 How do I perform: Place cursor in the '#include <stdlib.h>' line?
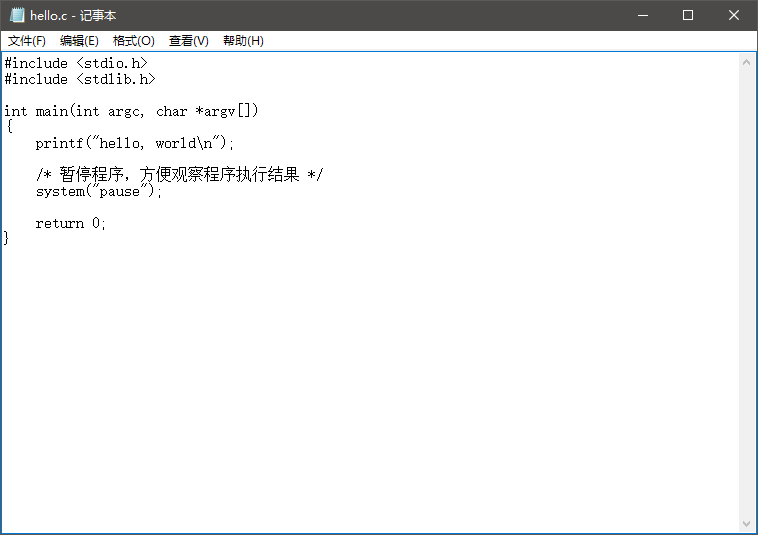point(80,79)
